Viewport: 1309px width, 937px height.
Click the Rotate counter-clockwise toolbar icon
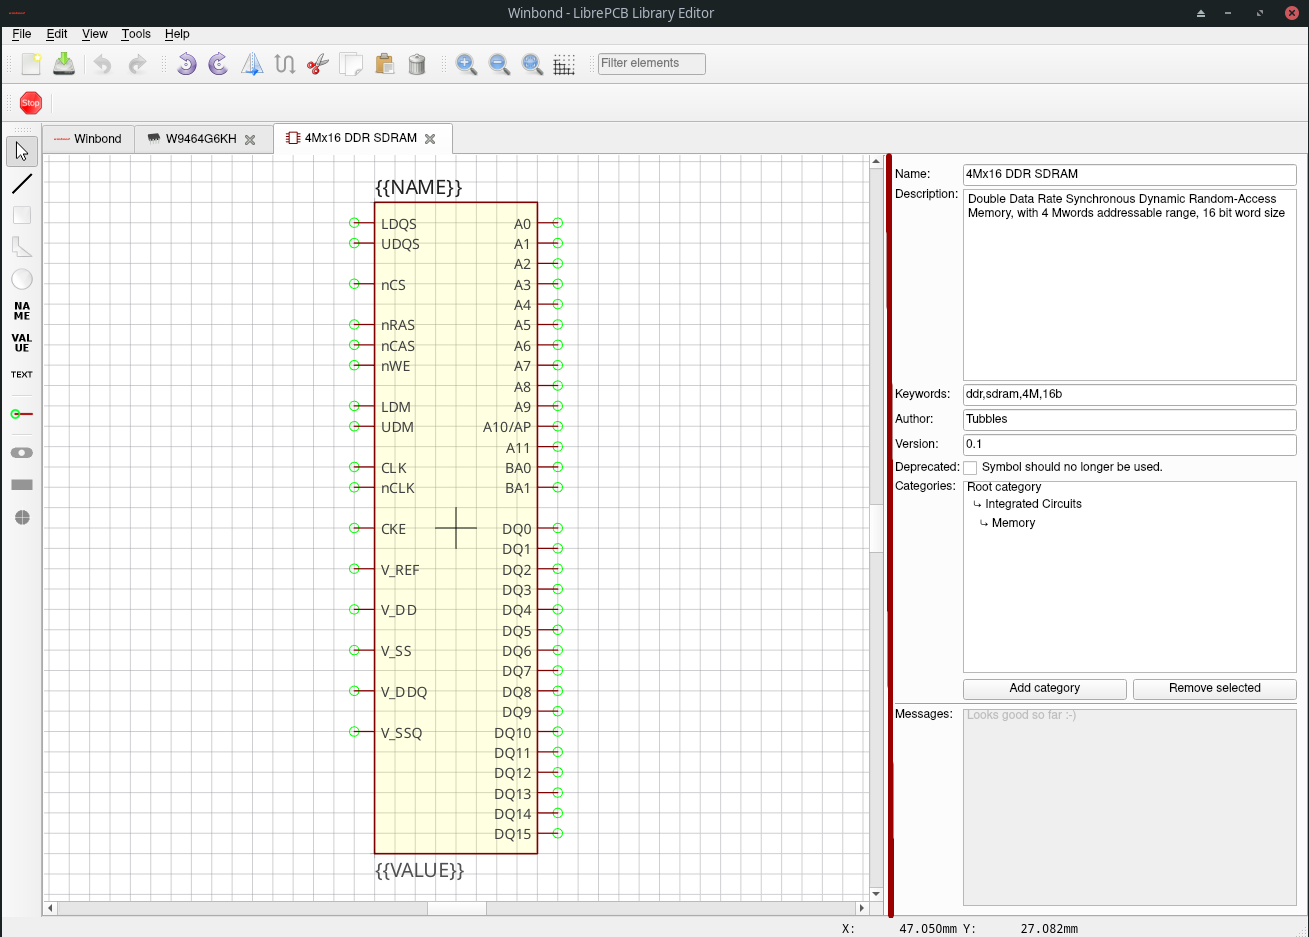(185, 63)
